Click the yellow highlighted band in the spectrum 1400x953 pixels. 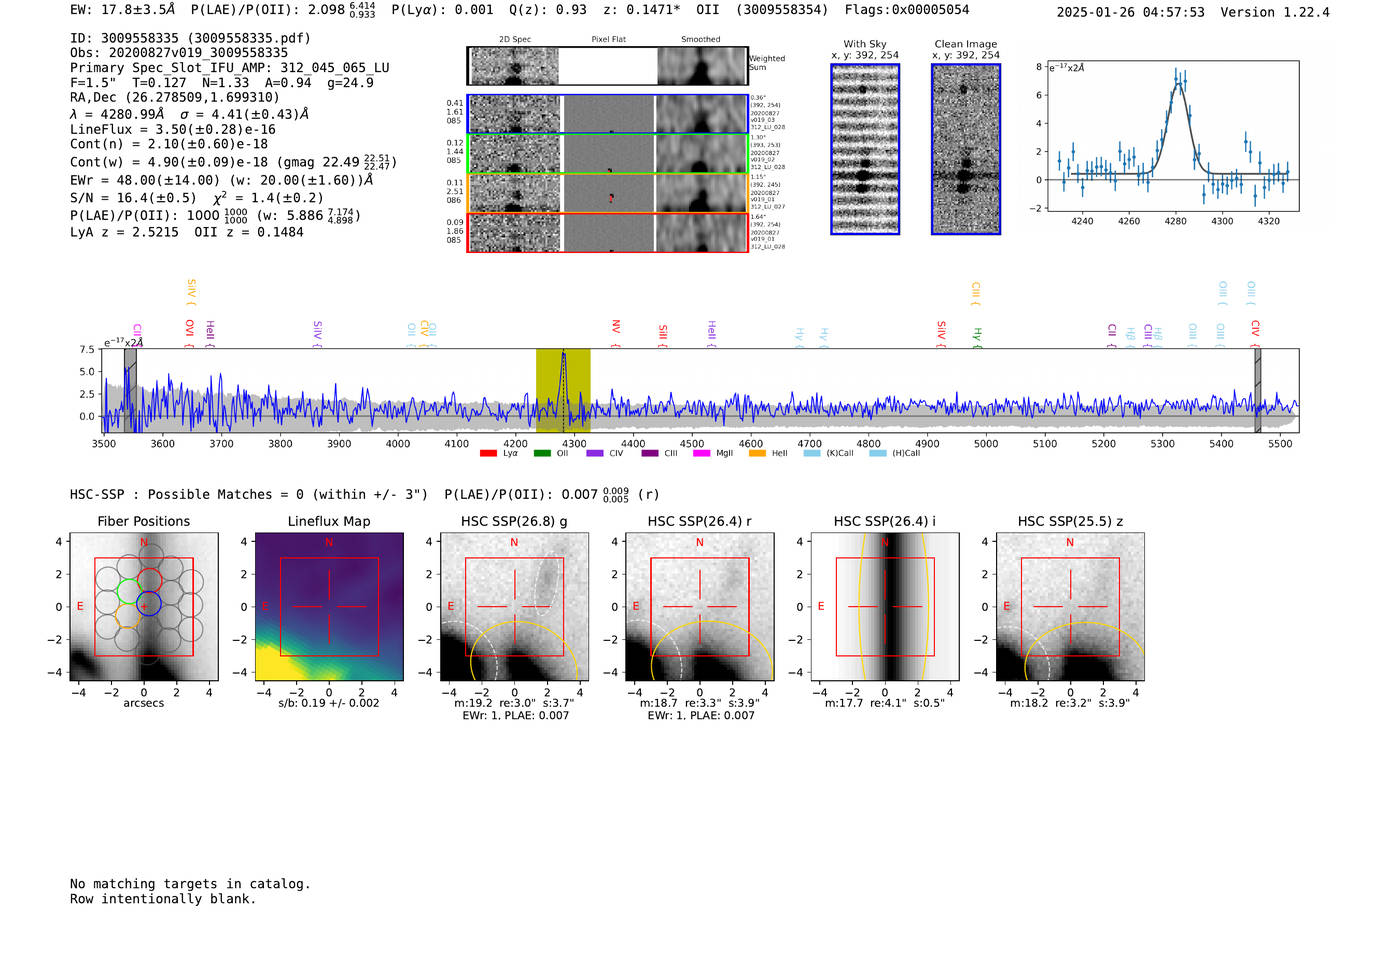pos(563,391)
